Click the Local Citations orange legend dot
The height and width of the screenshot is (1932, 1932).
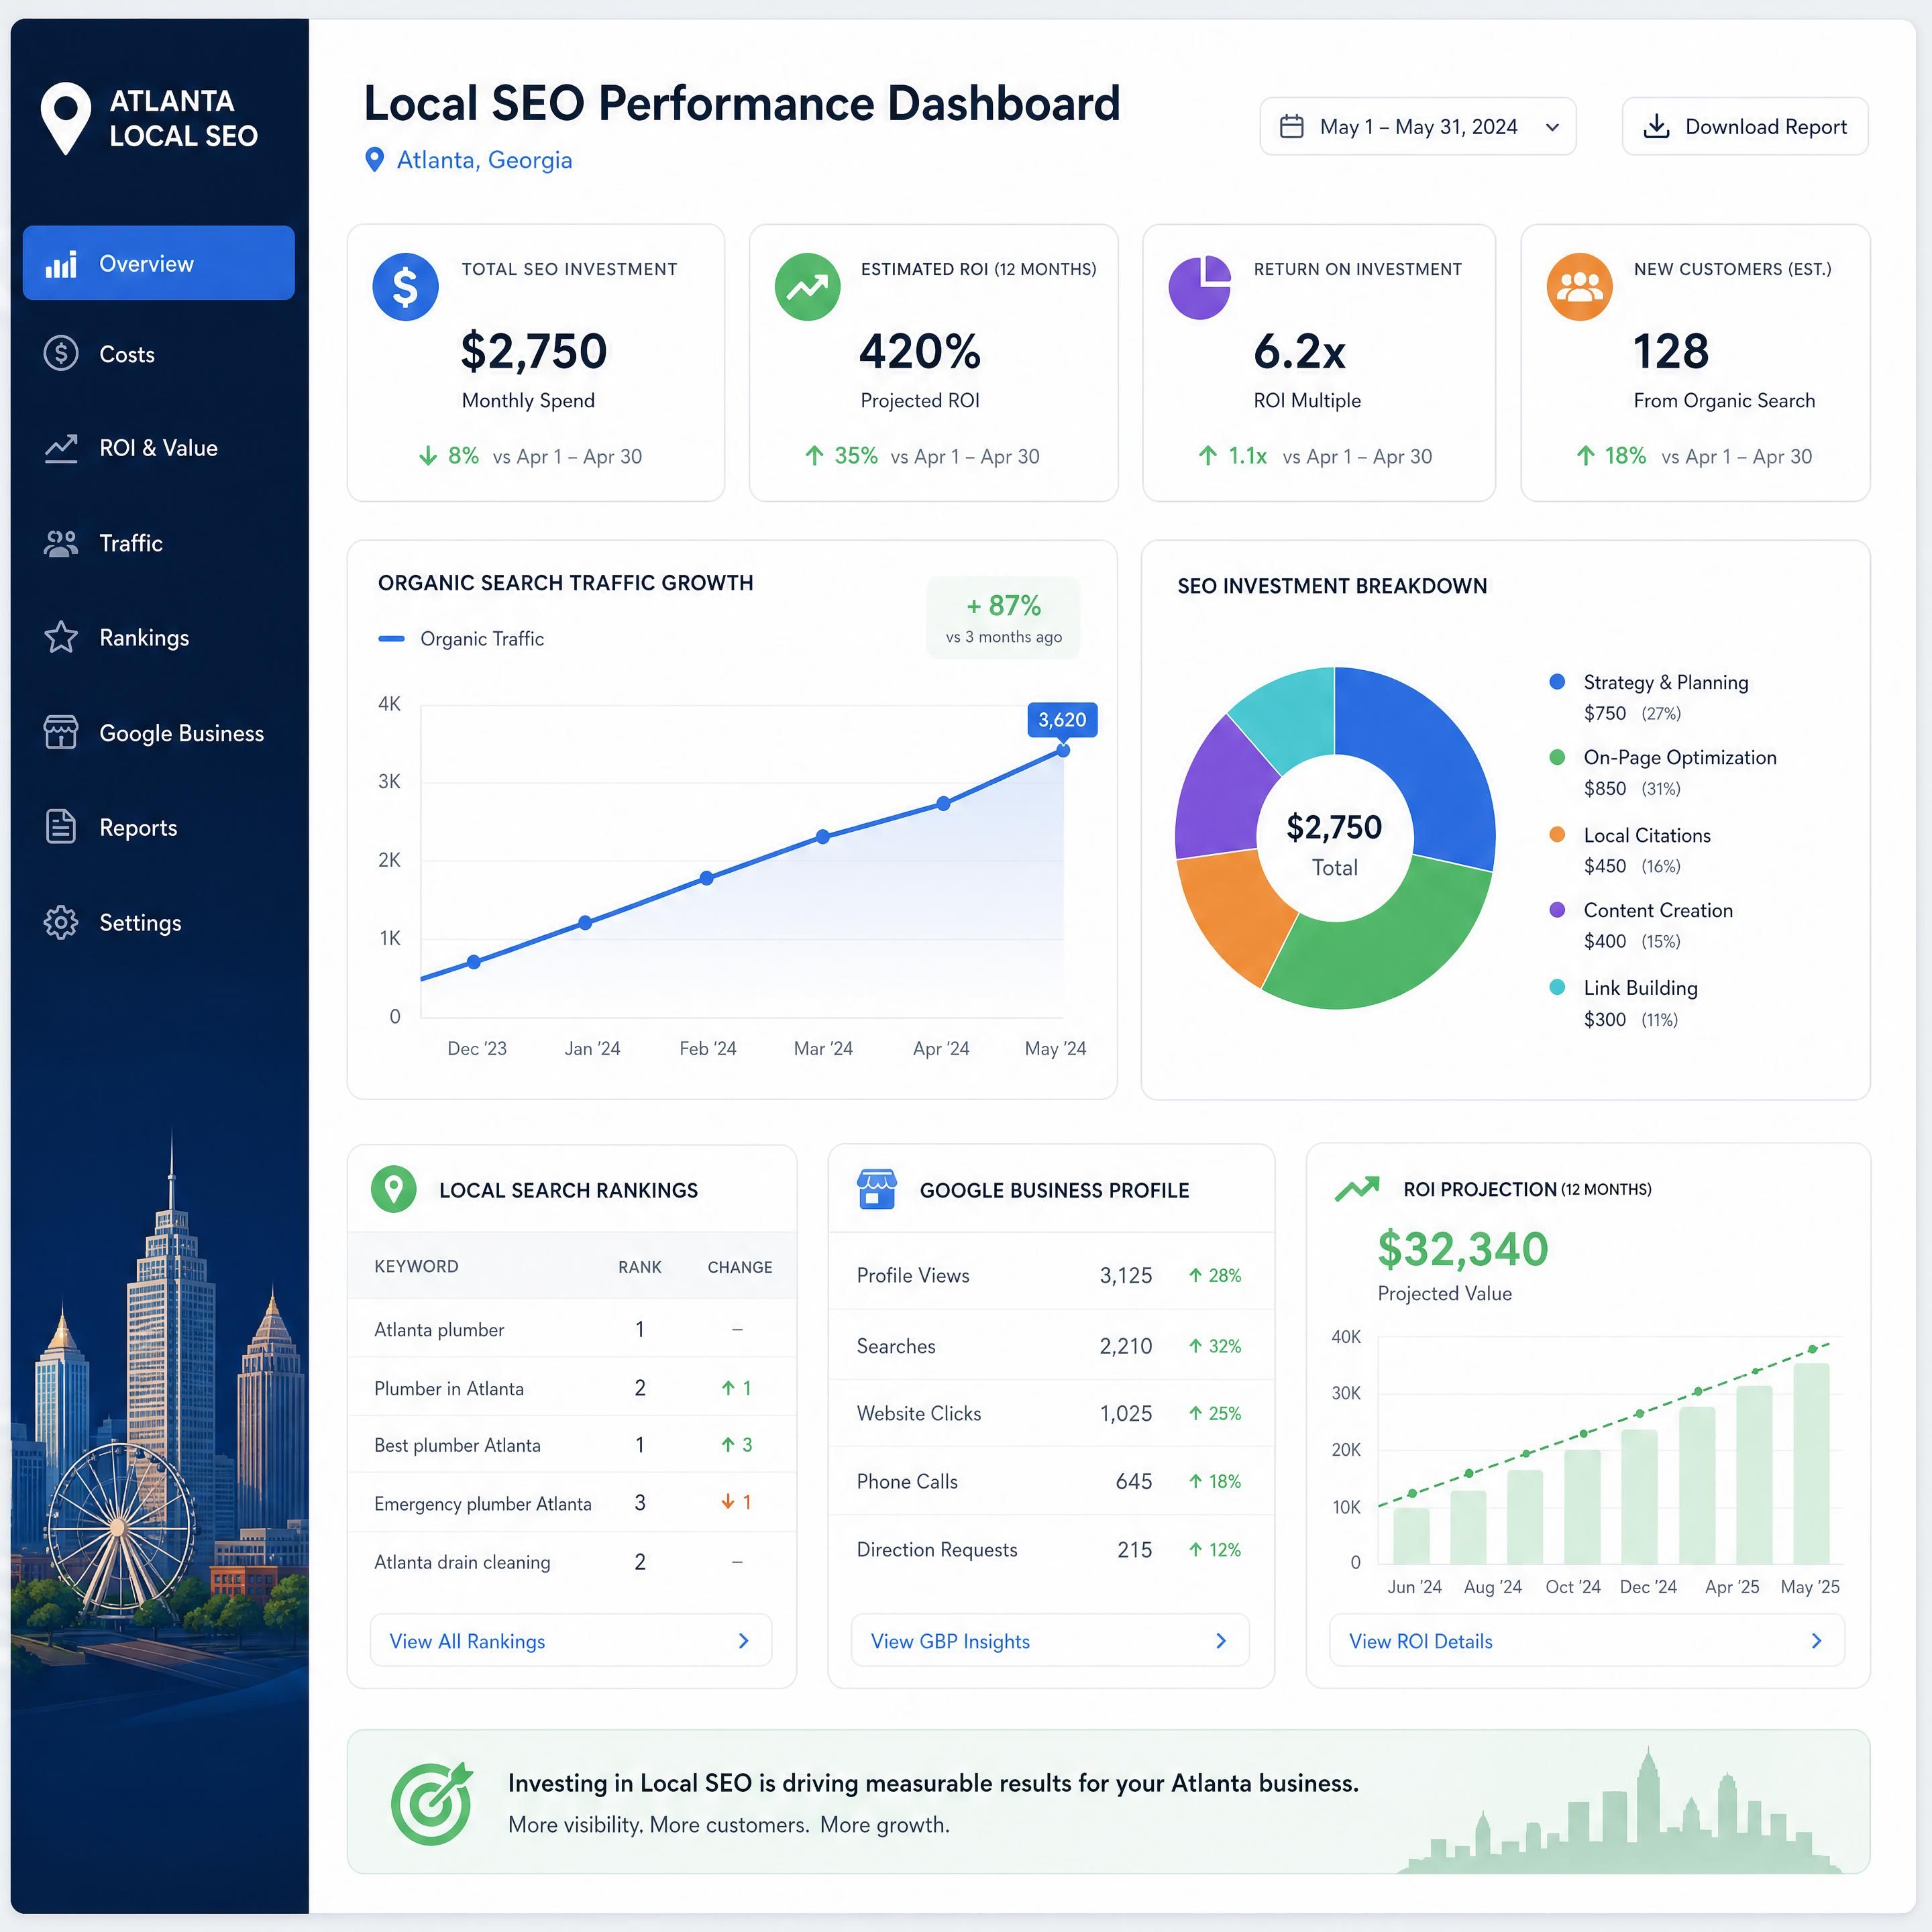click(x=1557, y=835)
